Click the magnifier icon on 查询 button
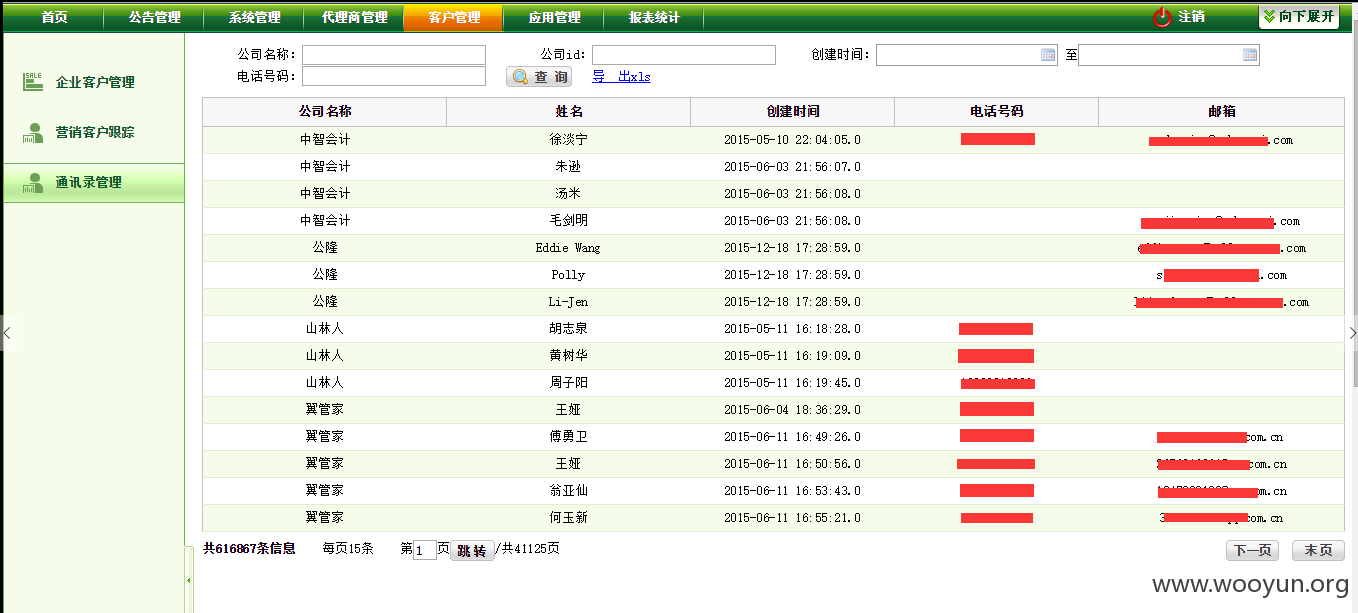 [x=520, y=77]
